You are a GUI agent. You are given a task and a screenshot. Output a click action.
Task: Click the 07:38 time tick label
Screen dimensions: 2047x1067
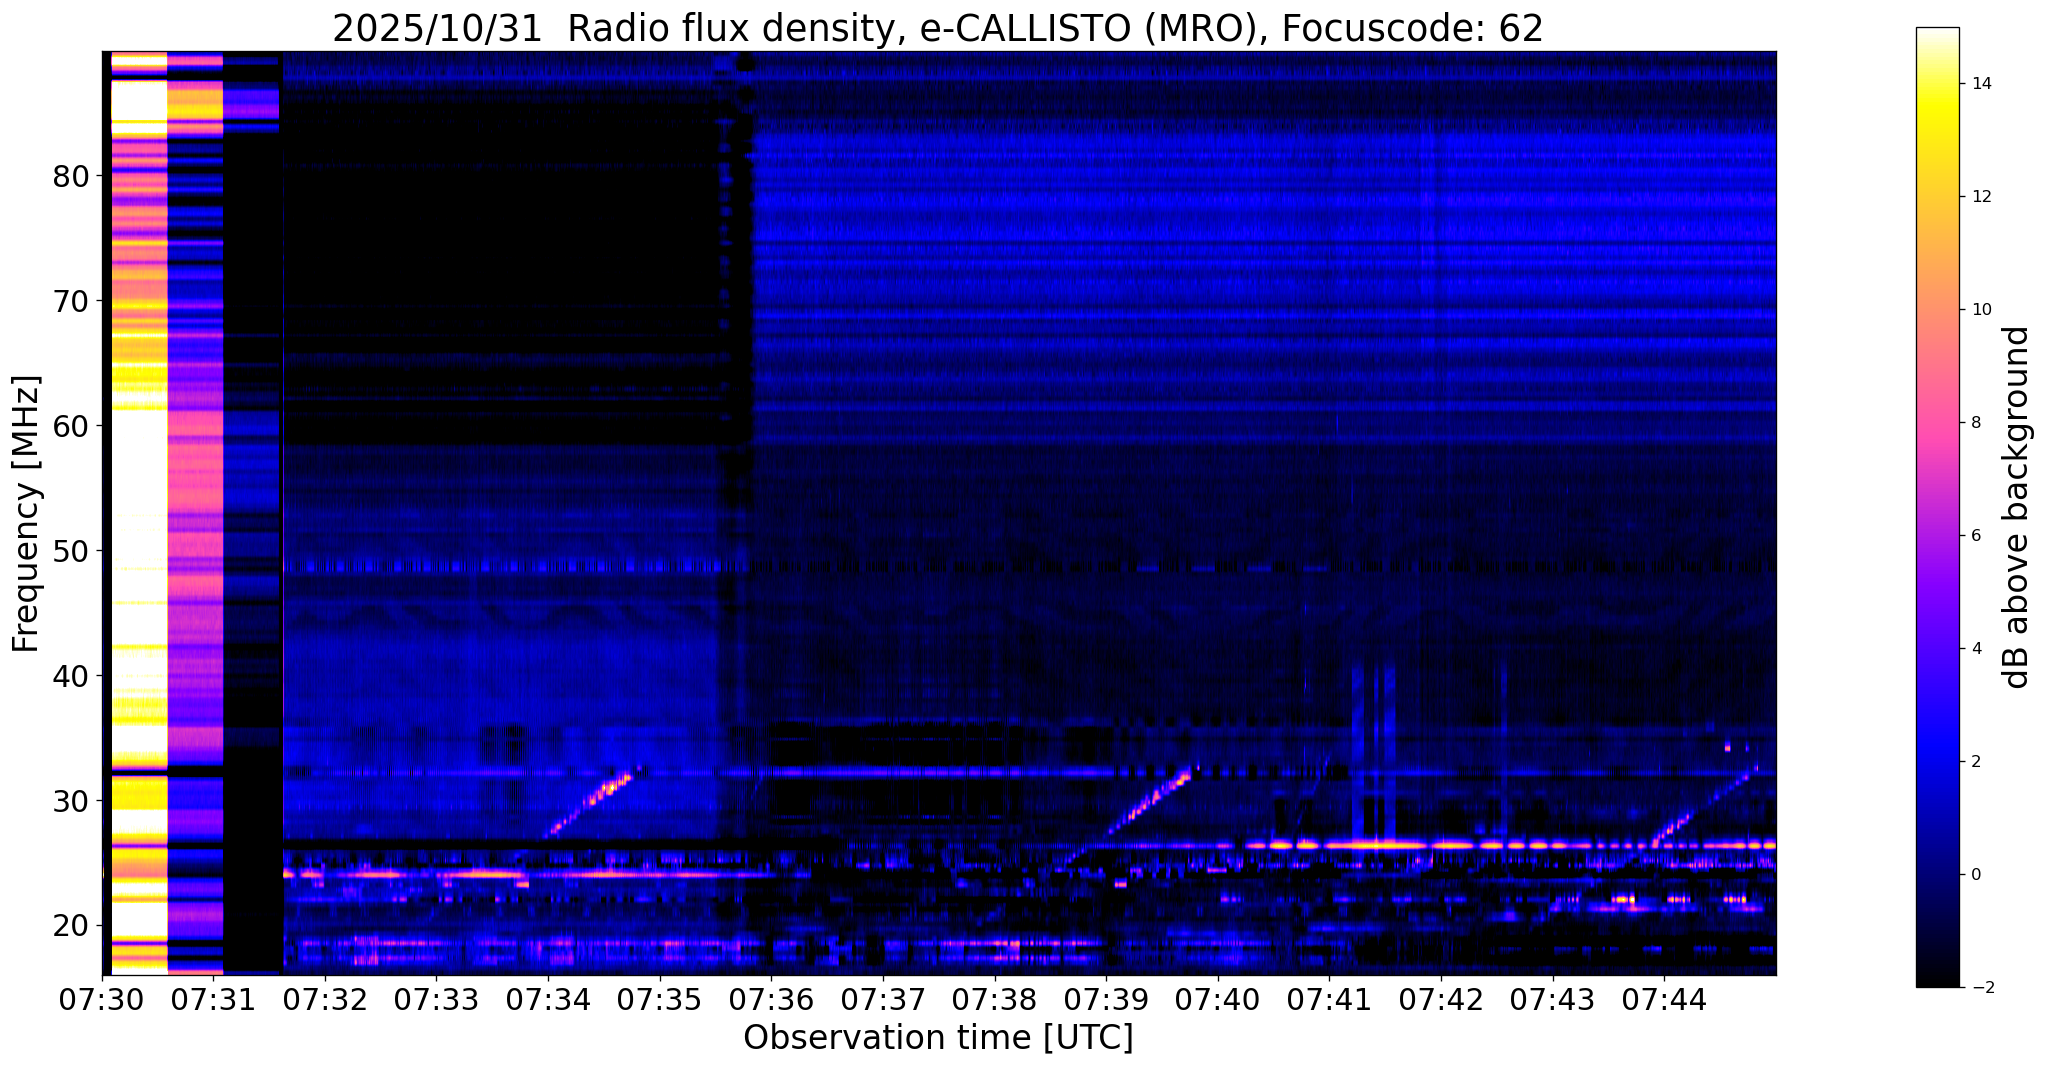pyautogui.click(x=994, y=1000)
